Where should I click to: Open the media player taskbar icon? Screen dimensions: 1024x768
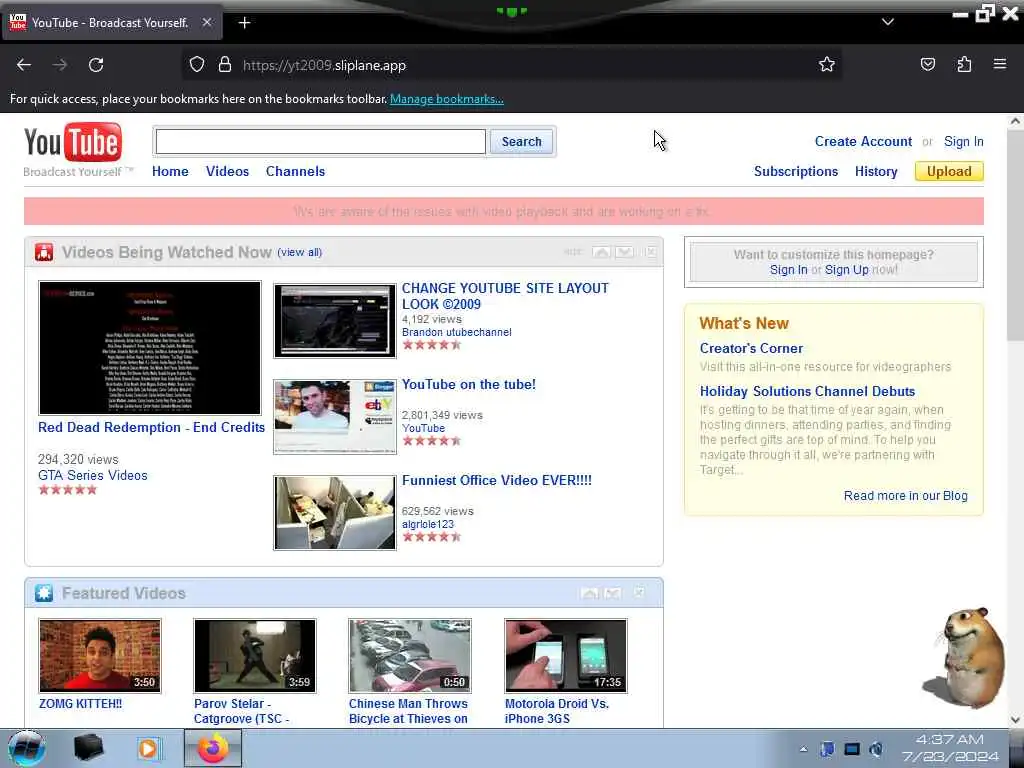tap(149, 748)
